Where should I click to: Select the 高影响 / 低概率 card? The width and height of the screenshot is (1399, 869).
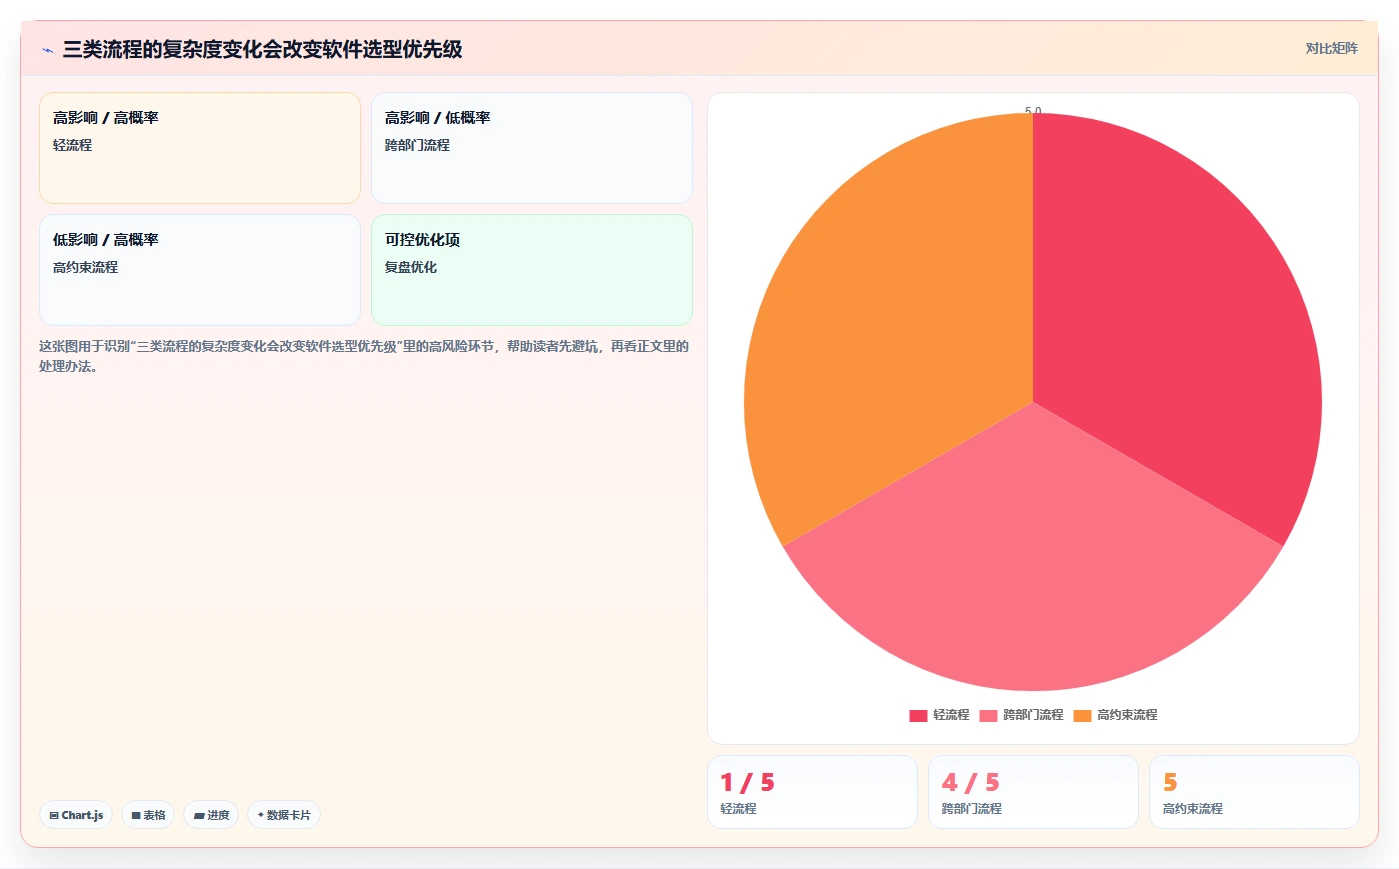point(532,148)
